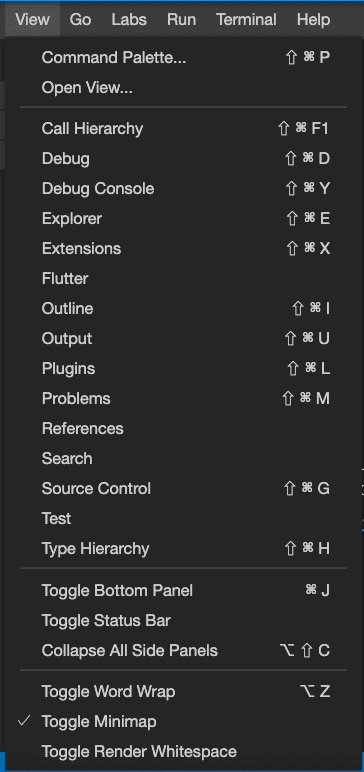Toggle the Bottom Panel visibility

click(183, 590)
